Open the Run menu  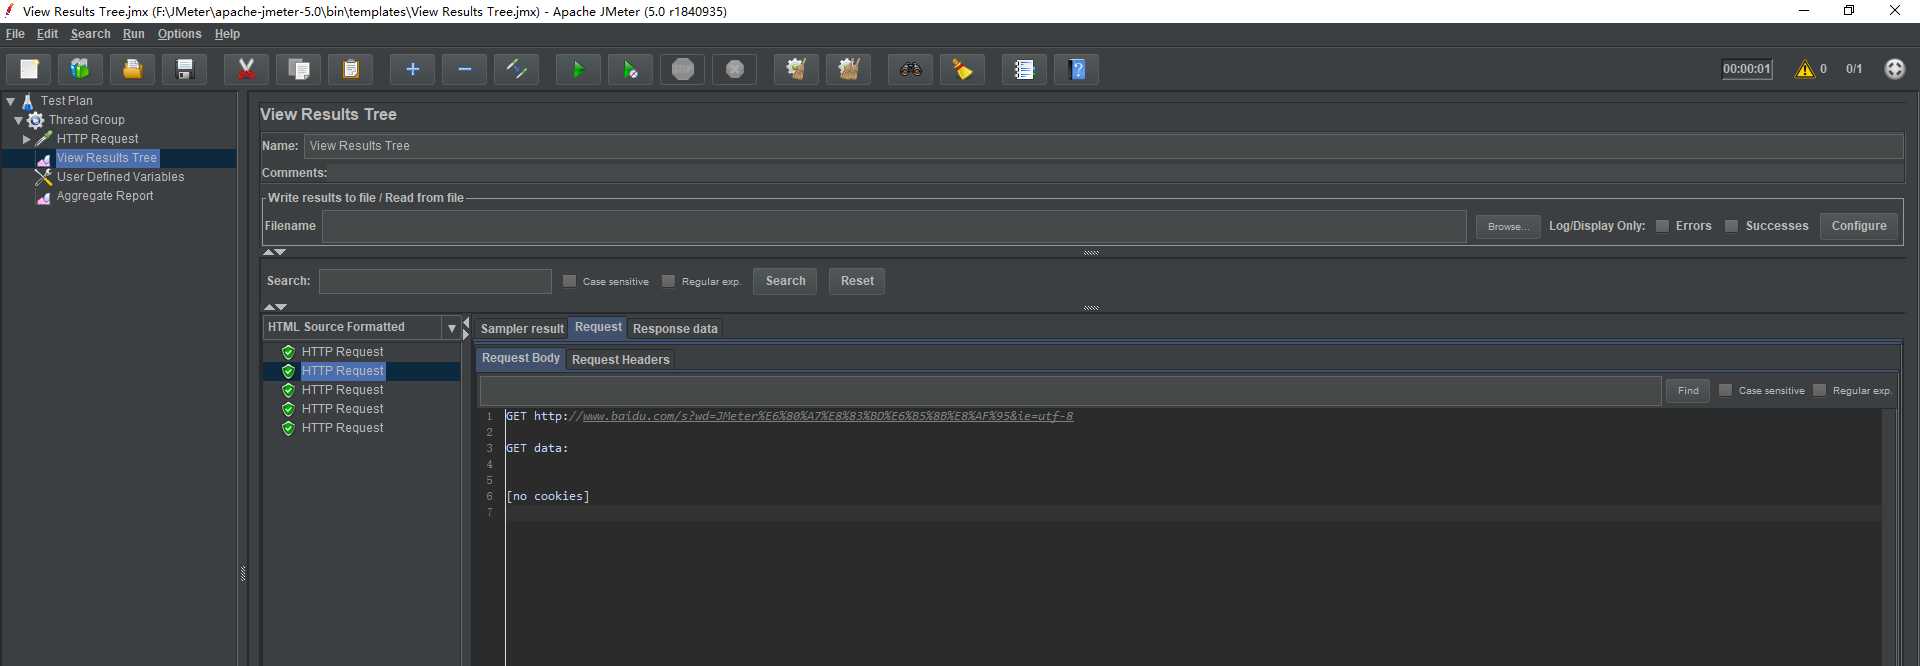point(134,34)
